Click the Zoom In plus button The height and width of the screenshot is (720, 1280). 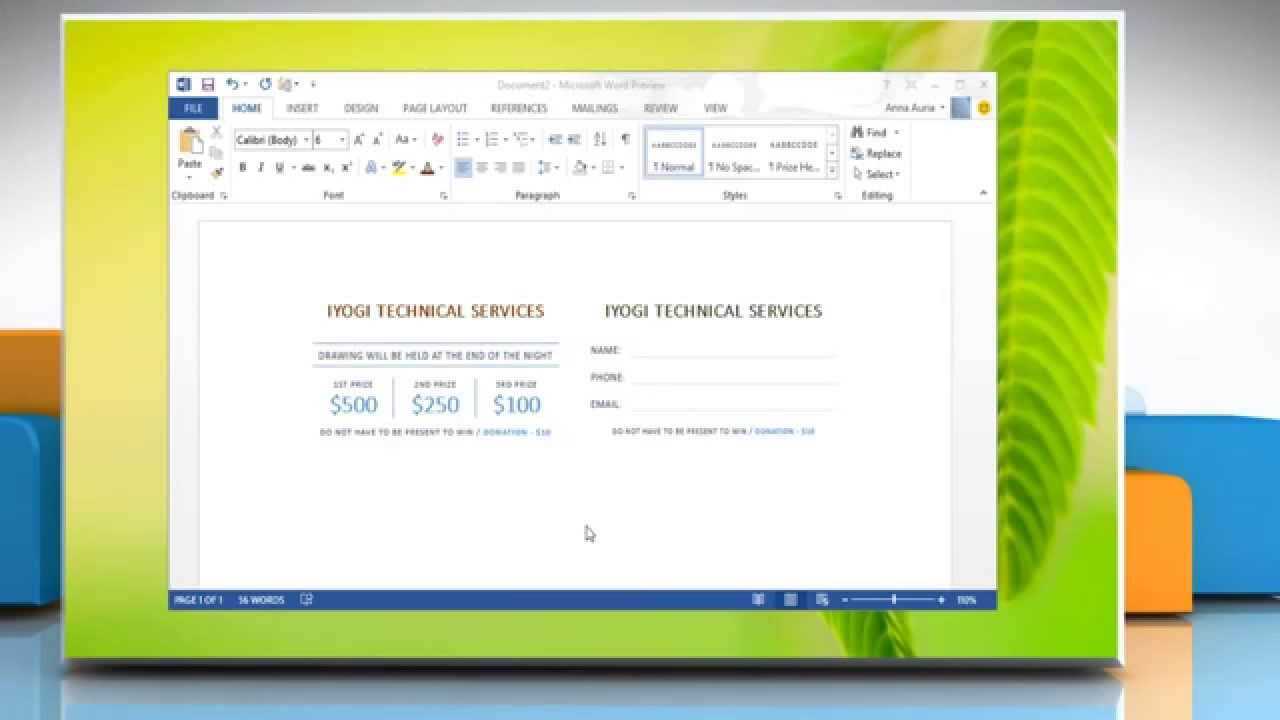tap(941, 600)
